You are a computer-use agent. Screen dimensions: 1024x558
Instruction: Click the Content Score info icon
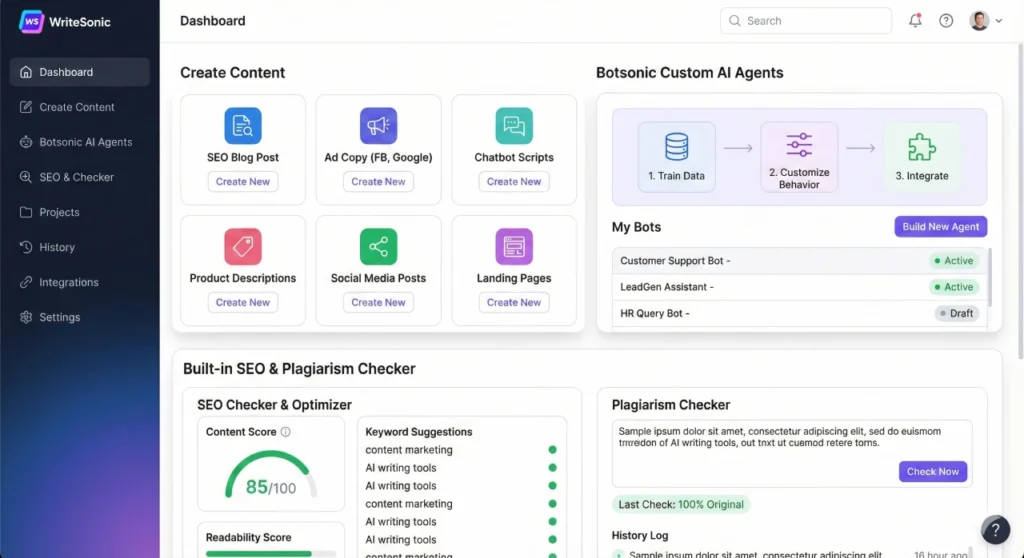(x=285, y=432)
